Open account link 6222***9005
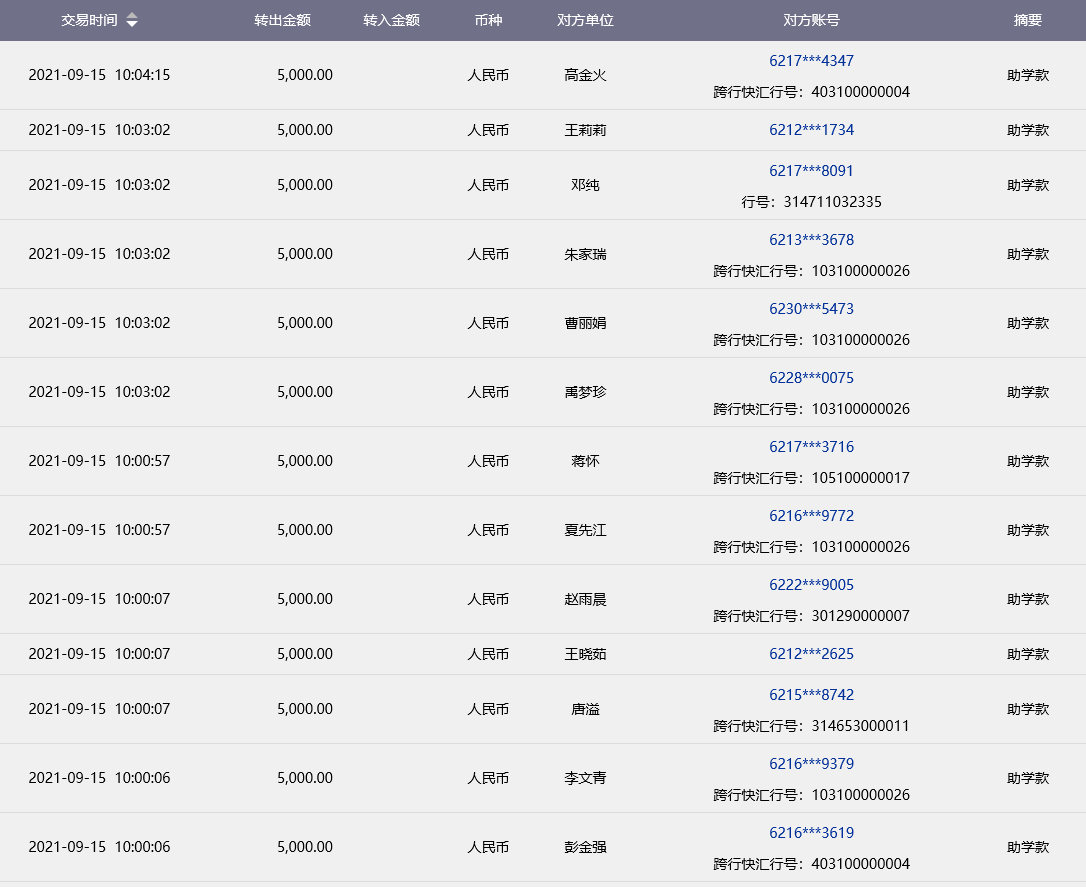Viewport: 1086px width, 887px height. pos(811,585)
